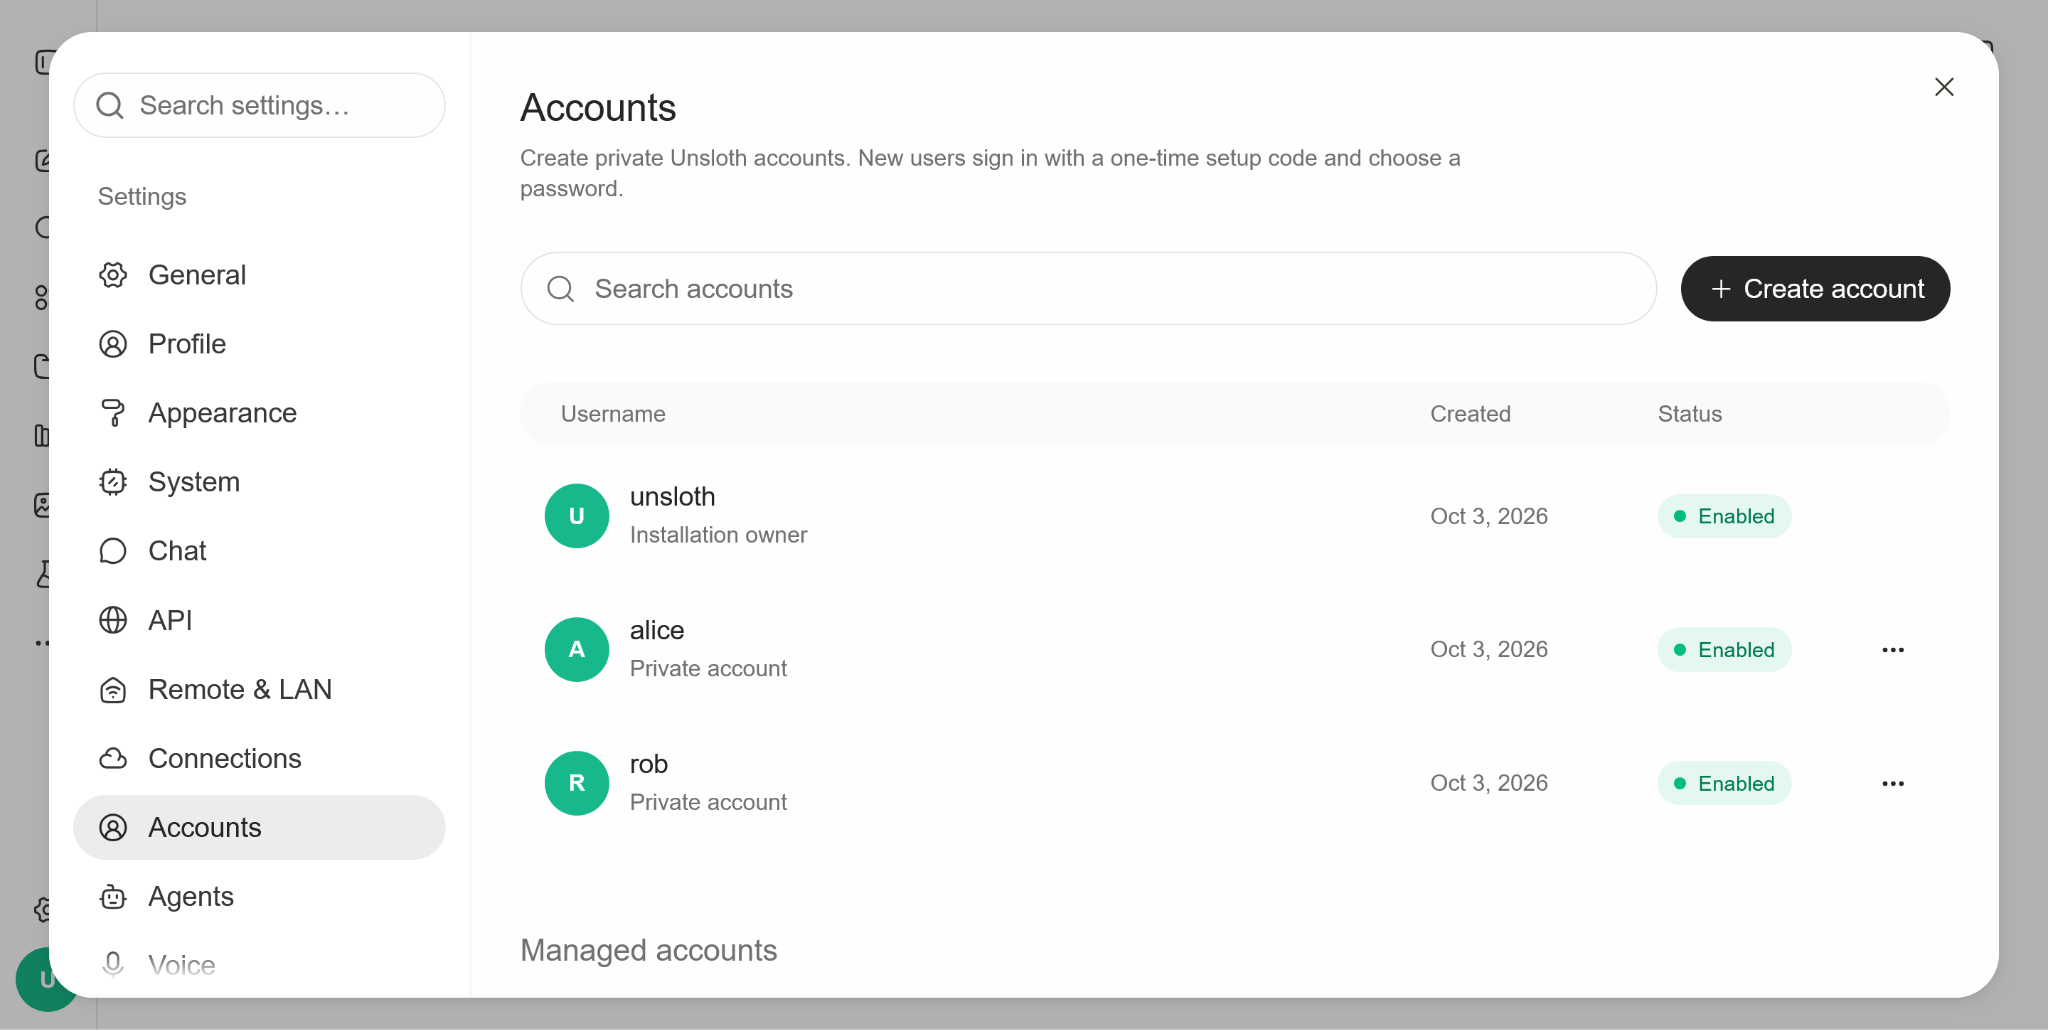Click the Managed accounts heading
2048x1030 pixels.
coord(649,950)
